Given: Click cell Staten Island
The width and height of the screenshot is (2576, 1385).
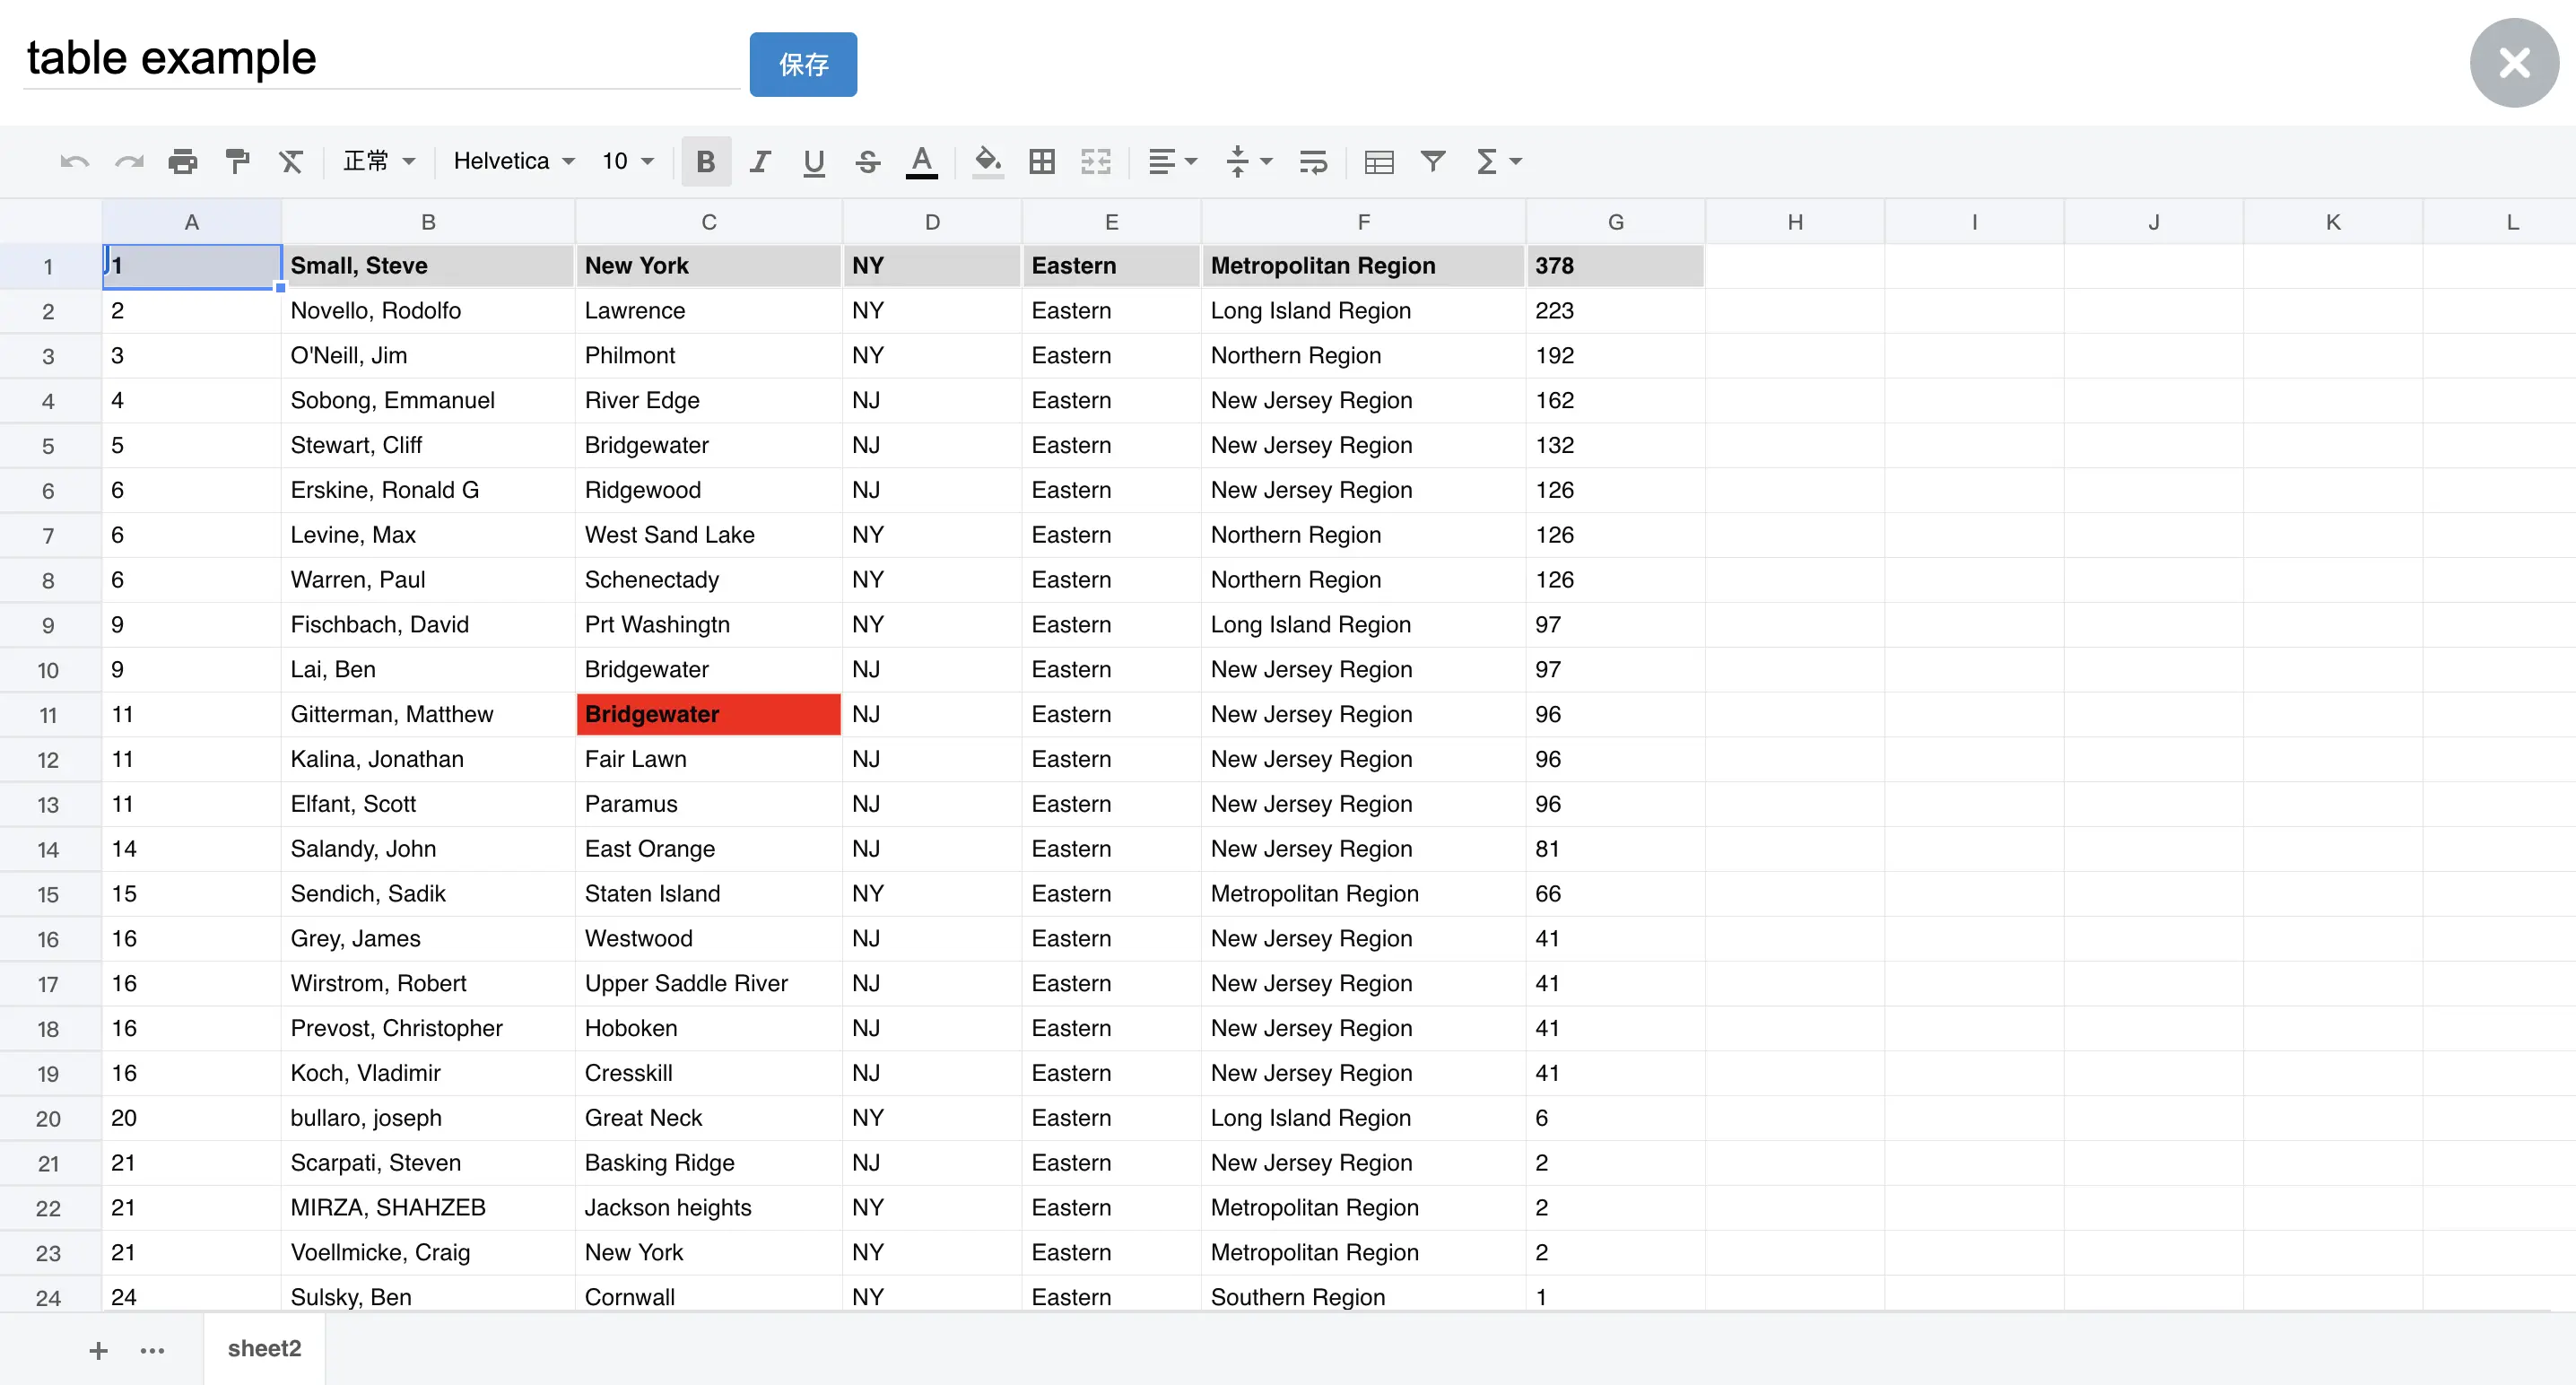Looking at the screenshot, I should 709,894.
